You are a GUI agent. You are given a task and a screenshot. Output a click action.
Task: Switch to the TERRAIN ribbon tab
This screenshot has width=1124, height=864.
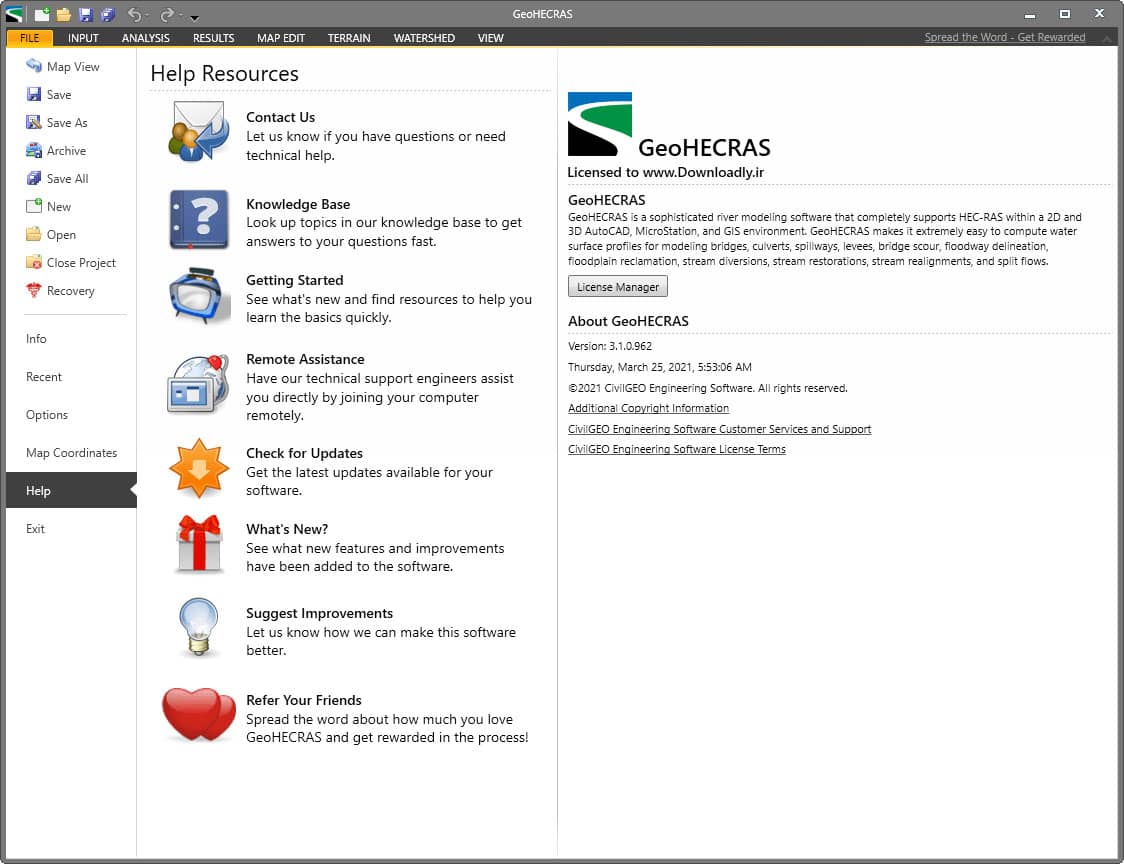pos(349,38)
